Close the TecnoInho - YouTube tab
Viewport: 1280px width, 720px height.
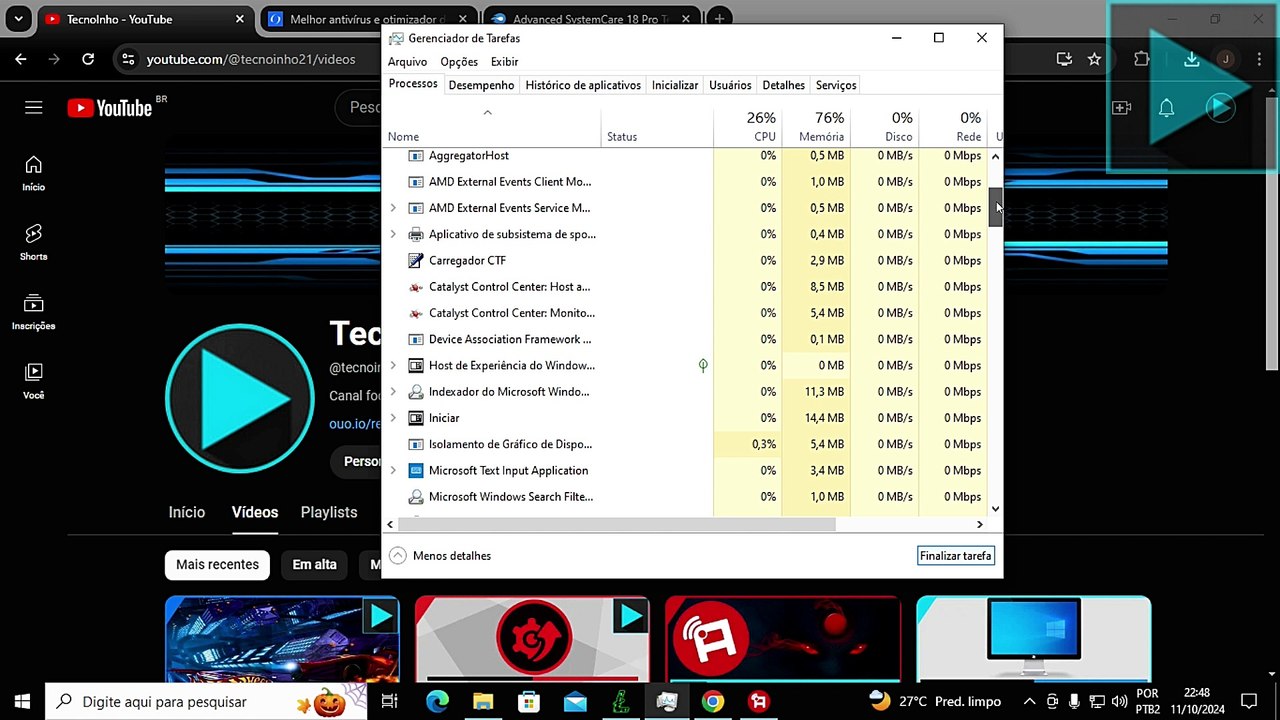coord(240,19)
